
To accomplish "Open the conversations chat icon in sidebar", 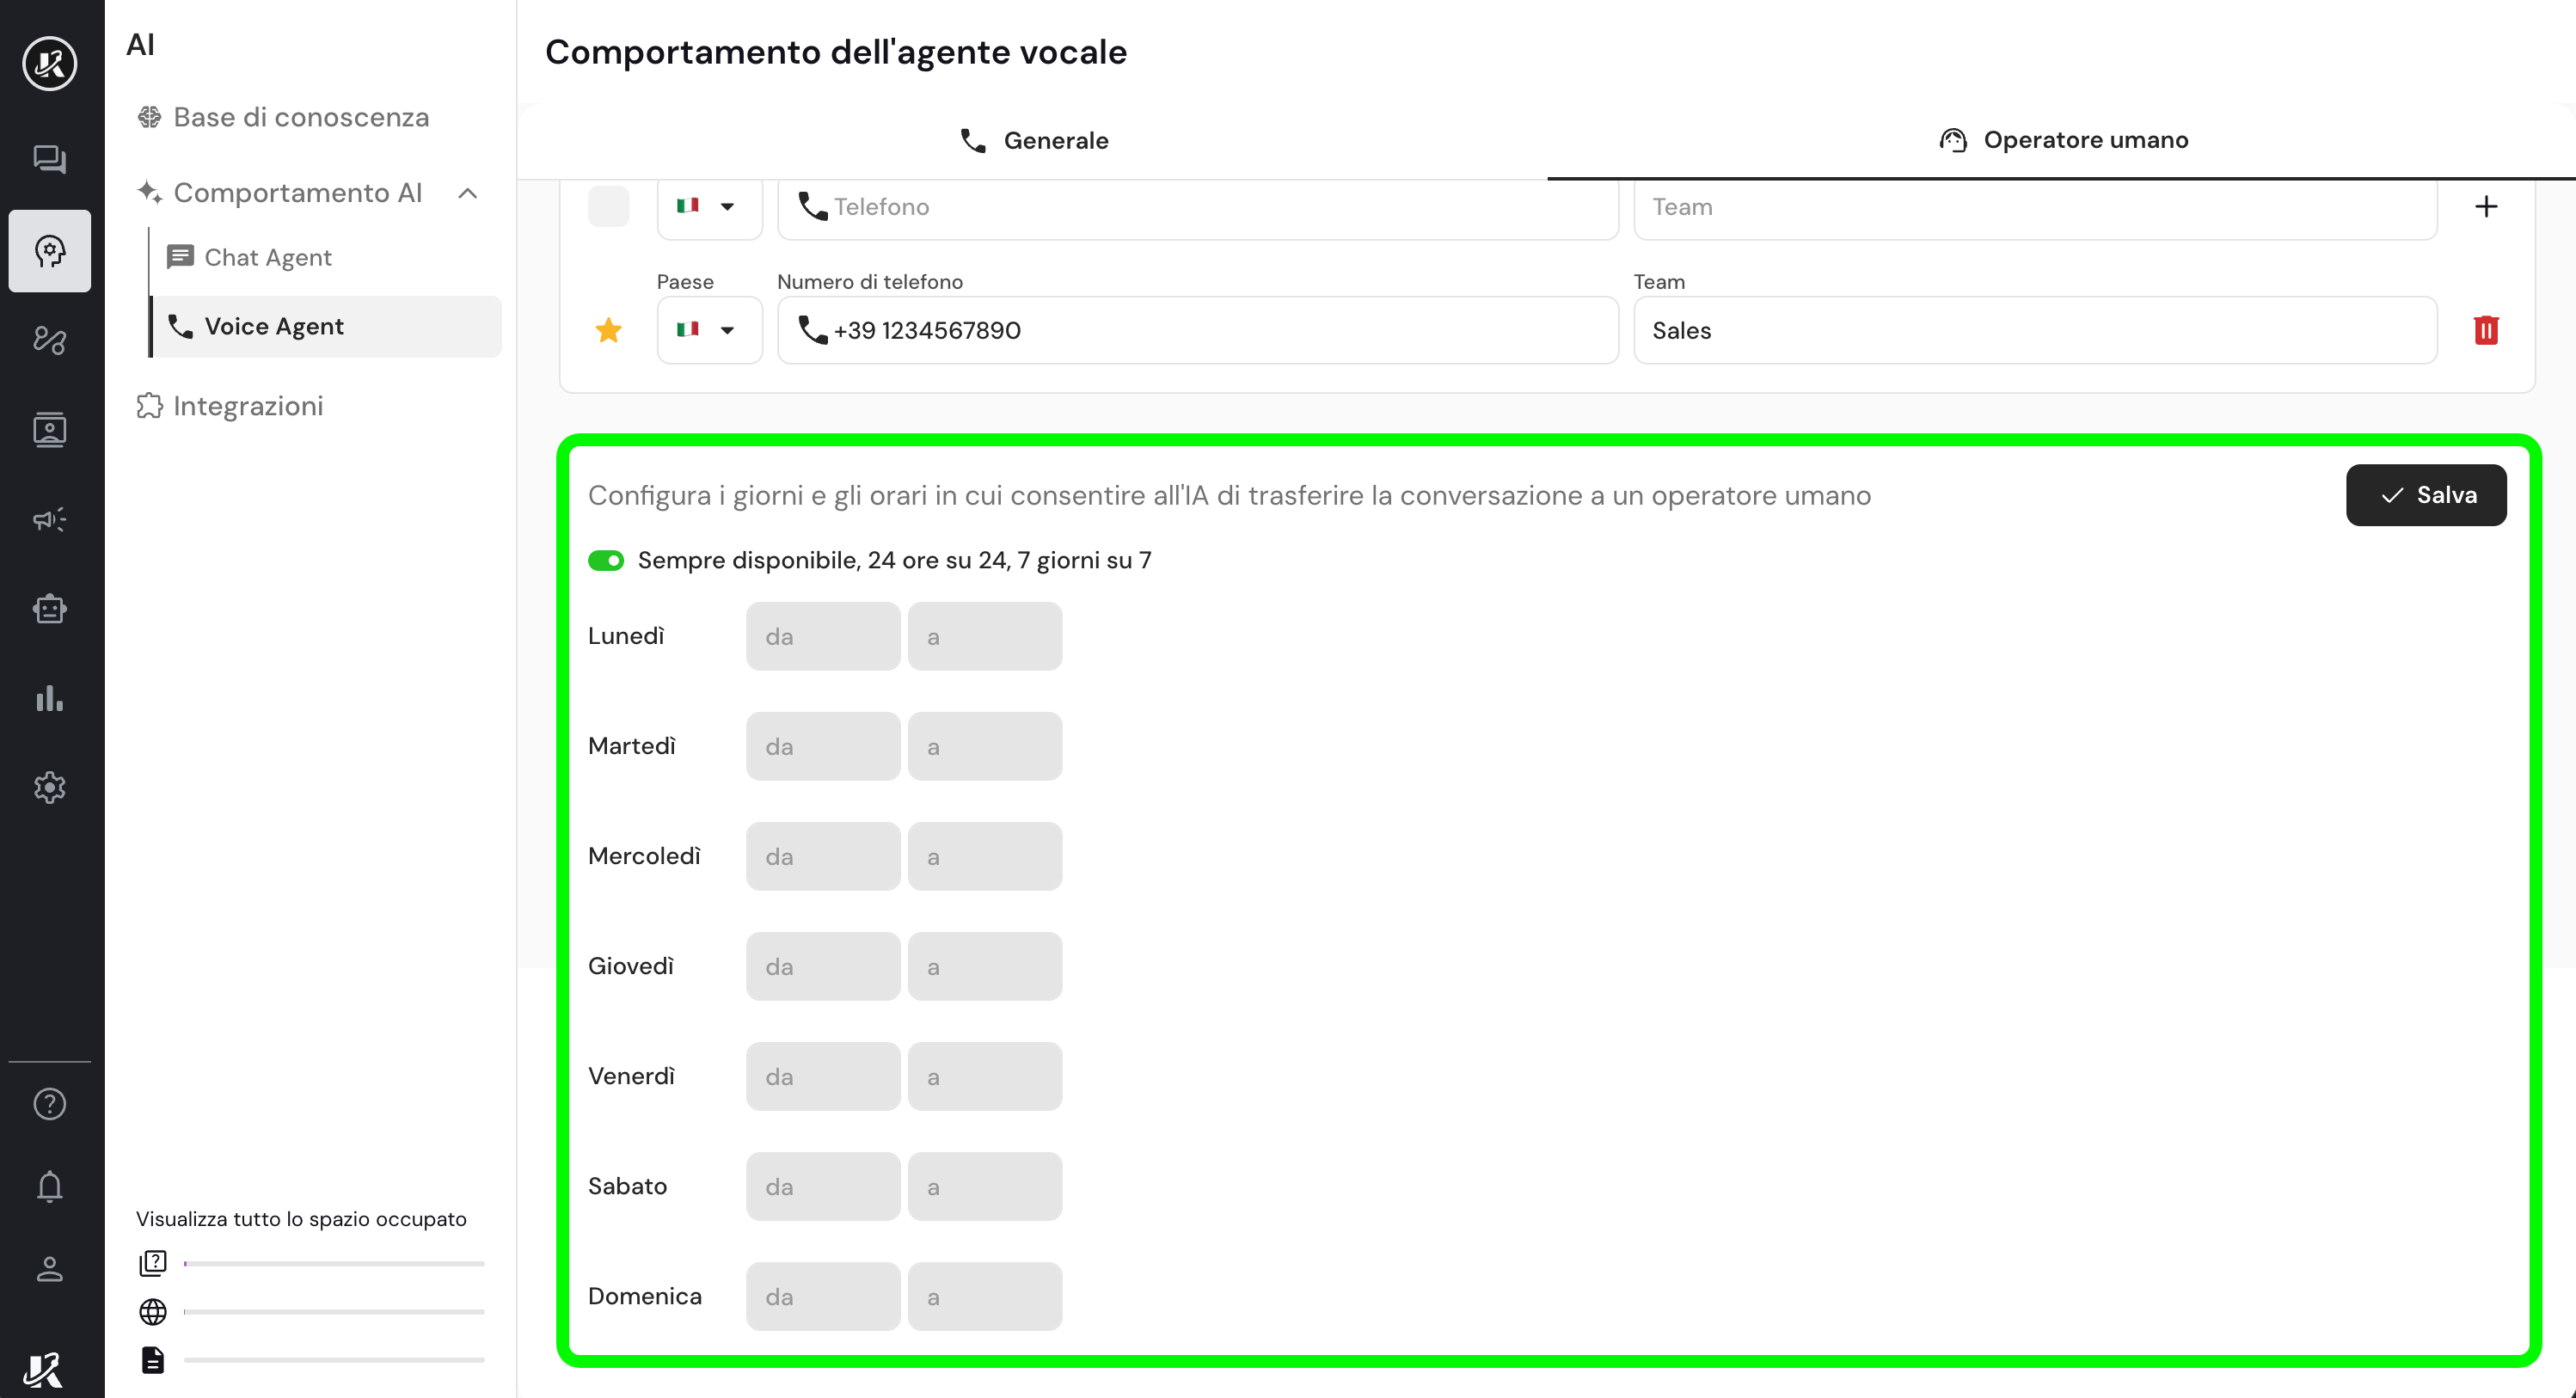I will tap(49, 159).
